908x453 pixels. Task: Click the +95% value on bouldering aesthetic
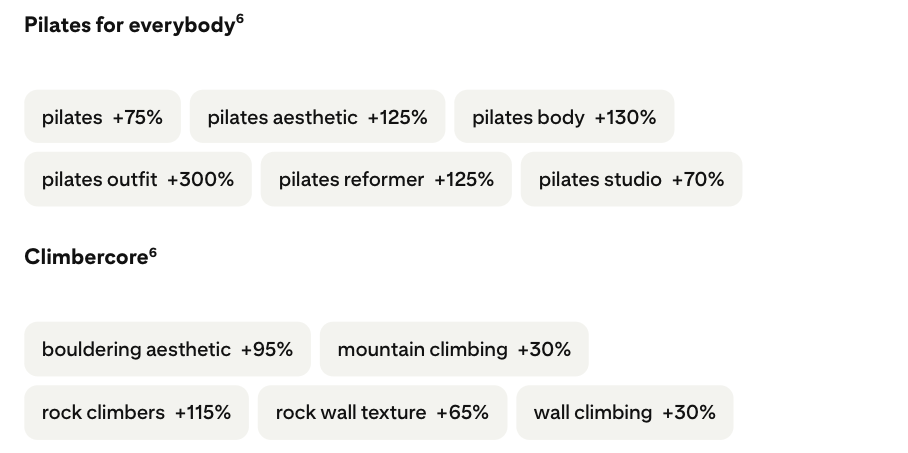click(x=267, y=350)
